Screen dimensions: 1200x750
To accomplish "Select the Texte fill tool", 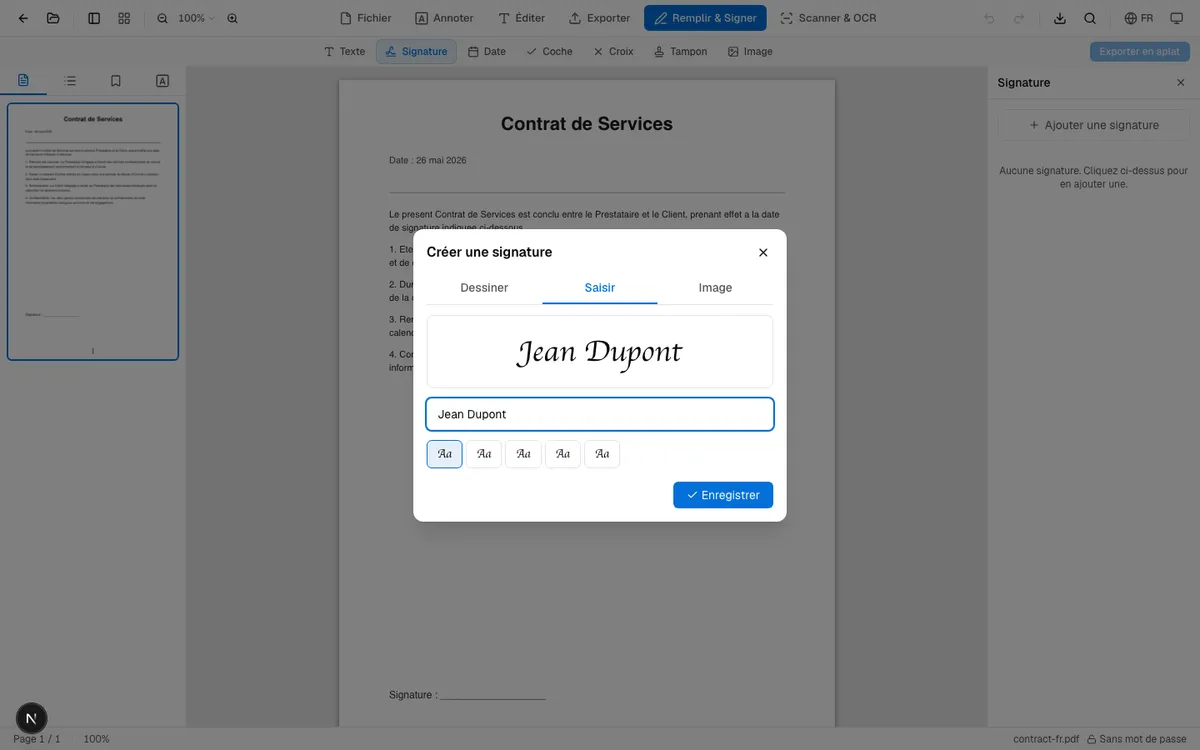I will coord(345,51).
